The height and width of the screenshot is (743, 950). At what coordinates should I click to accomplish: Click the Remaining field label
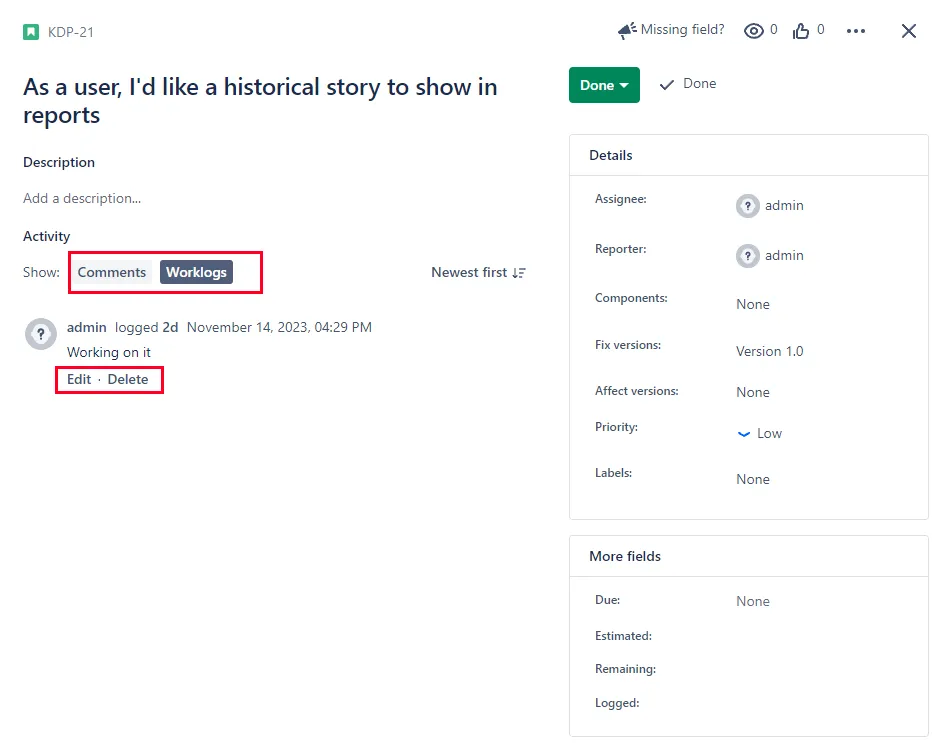pyautogui.click(x=625, y=669)
